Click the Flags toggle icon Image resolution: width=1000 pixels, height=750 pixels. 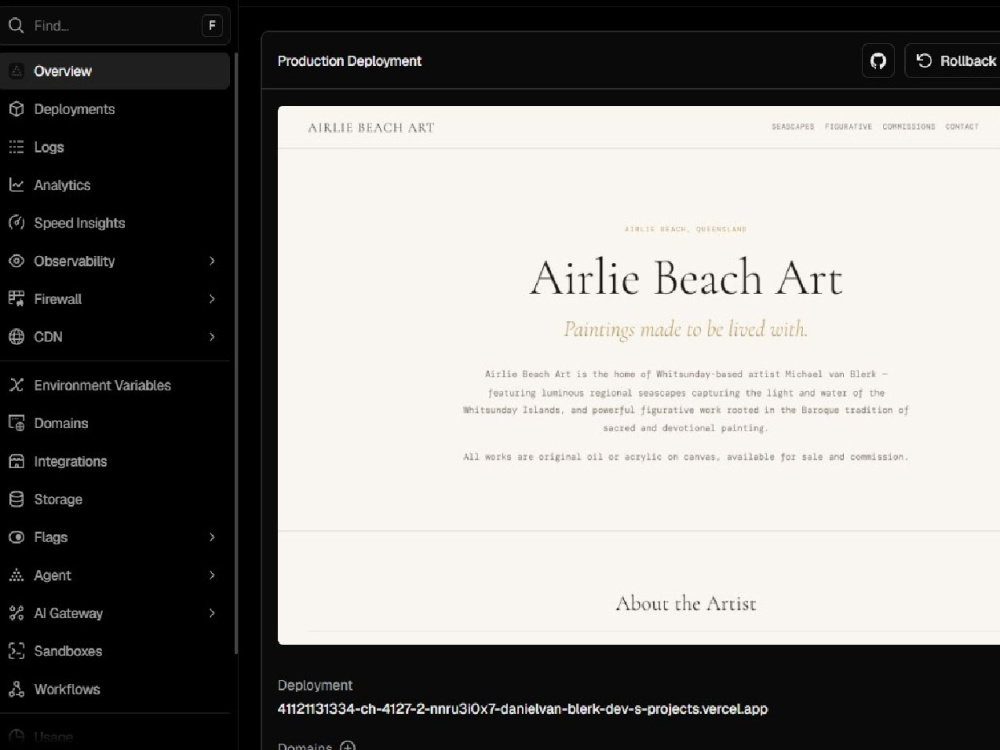click(x=17, y=537)
